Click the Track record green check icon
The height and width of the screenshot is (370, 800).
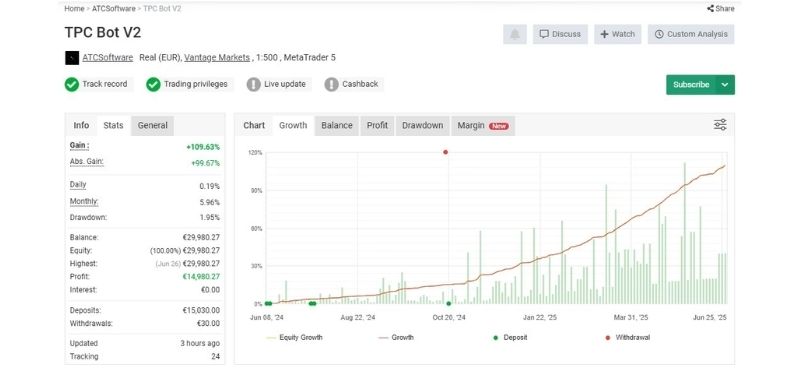(72, 84)
